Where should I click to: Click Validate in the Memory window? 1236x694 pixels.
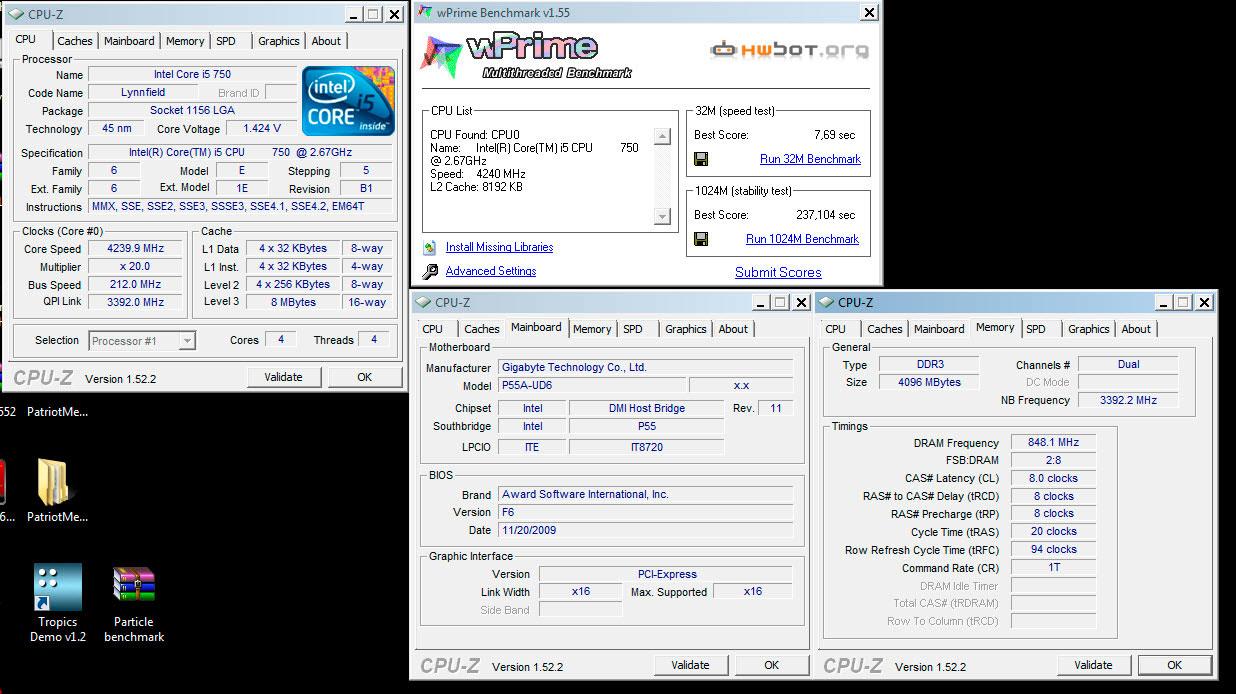point(1093,665)
